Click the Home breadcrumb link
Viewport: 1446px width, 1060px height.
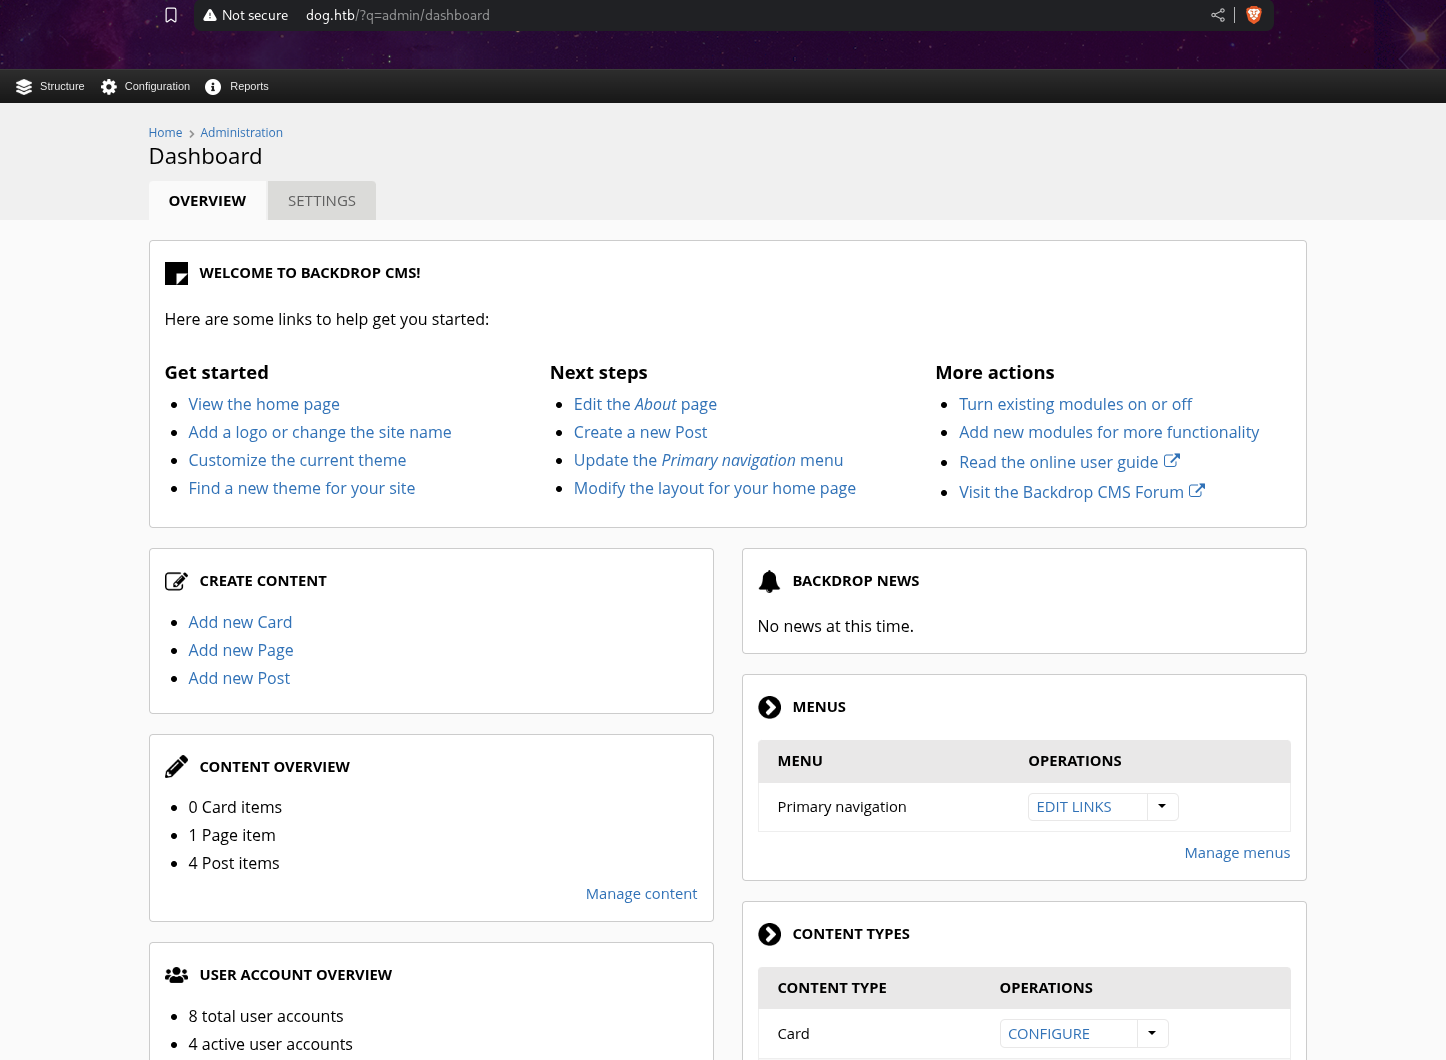pos(165,133)
